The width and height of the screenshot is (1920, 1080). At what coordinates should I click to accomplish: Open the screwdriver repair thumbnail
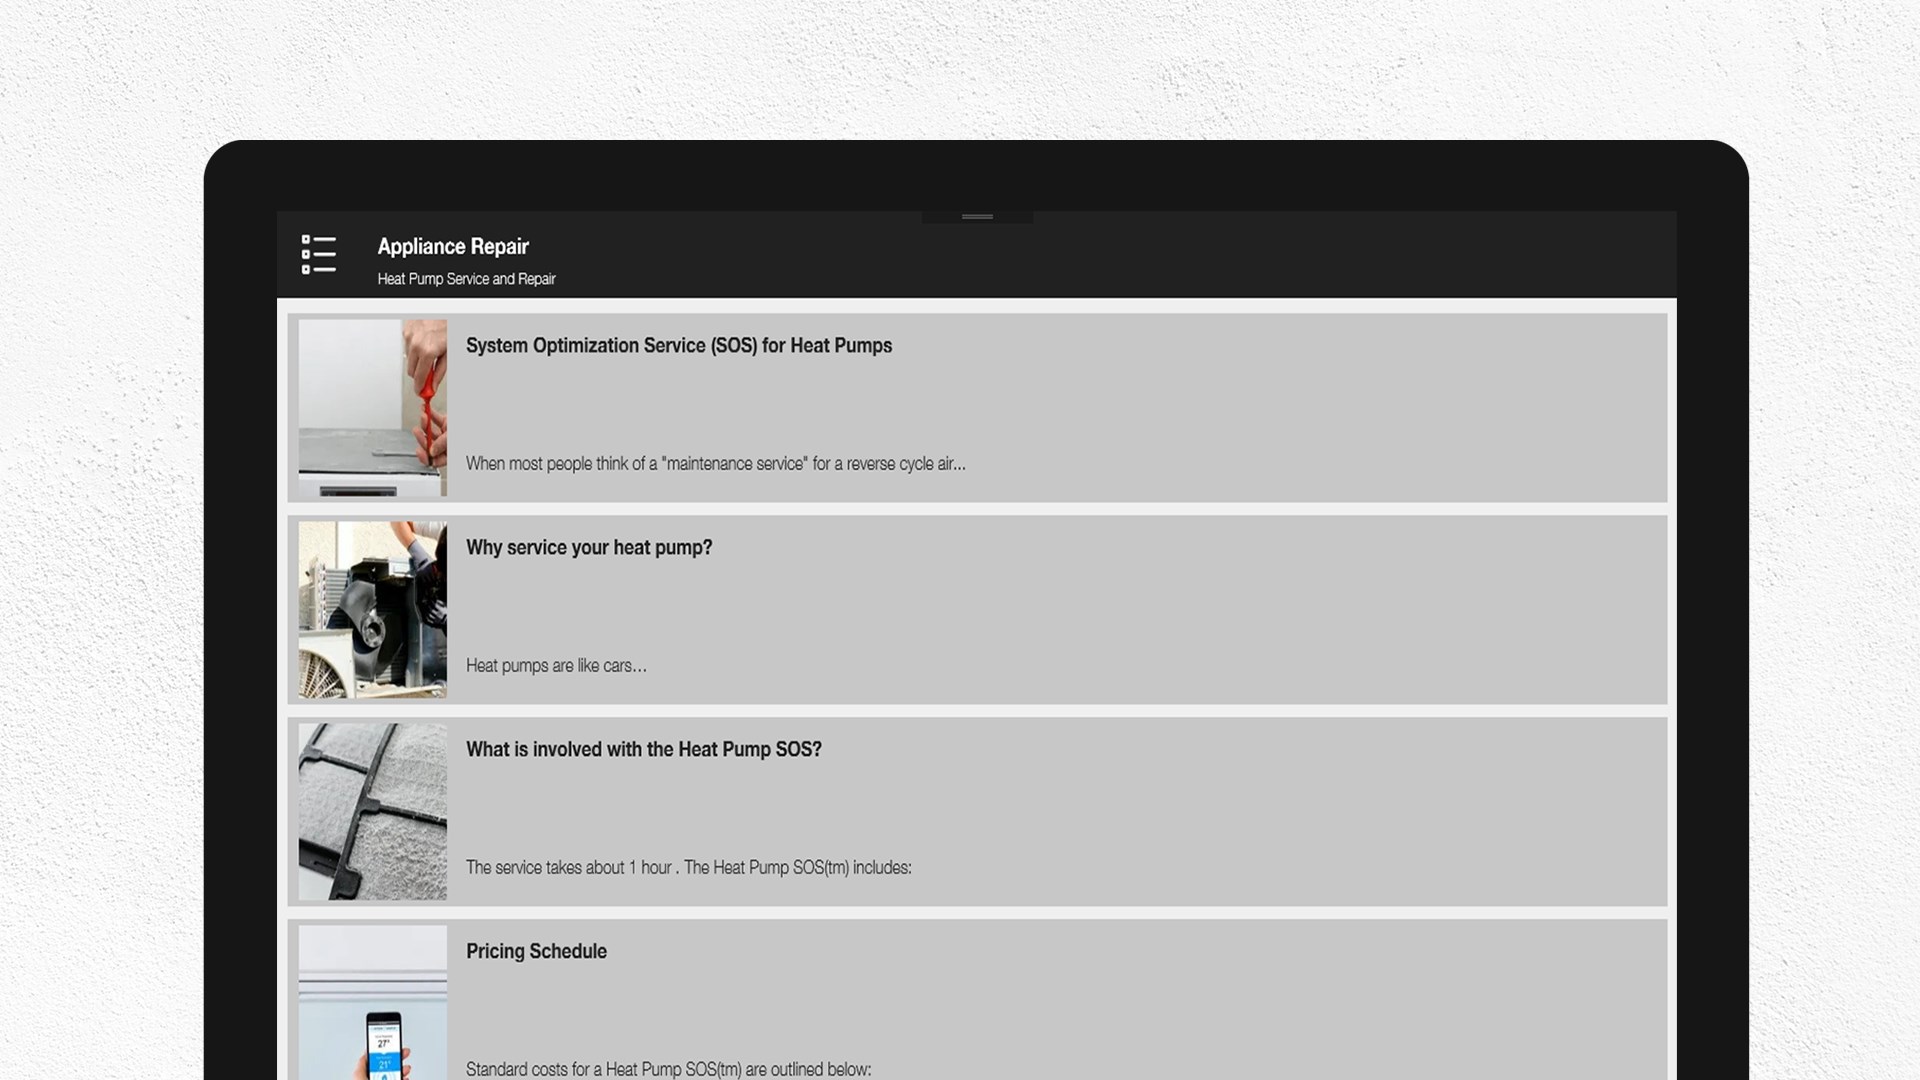tap(373, 408)
